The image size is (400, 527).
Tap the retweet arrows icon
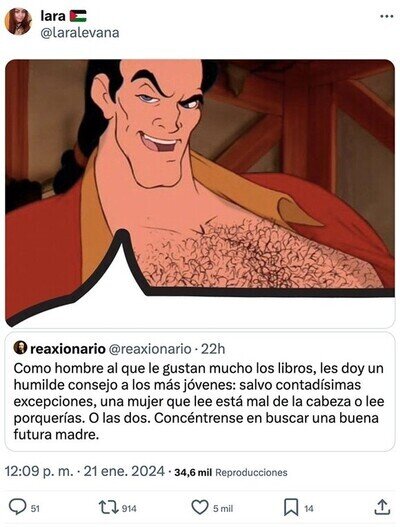point(109,507)
